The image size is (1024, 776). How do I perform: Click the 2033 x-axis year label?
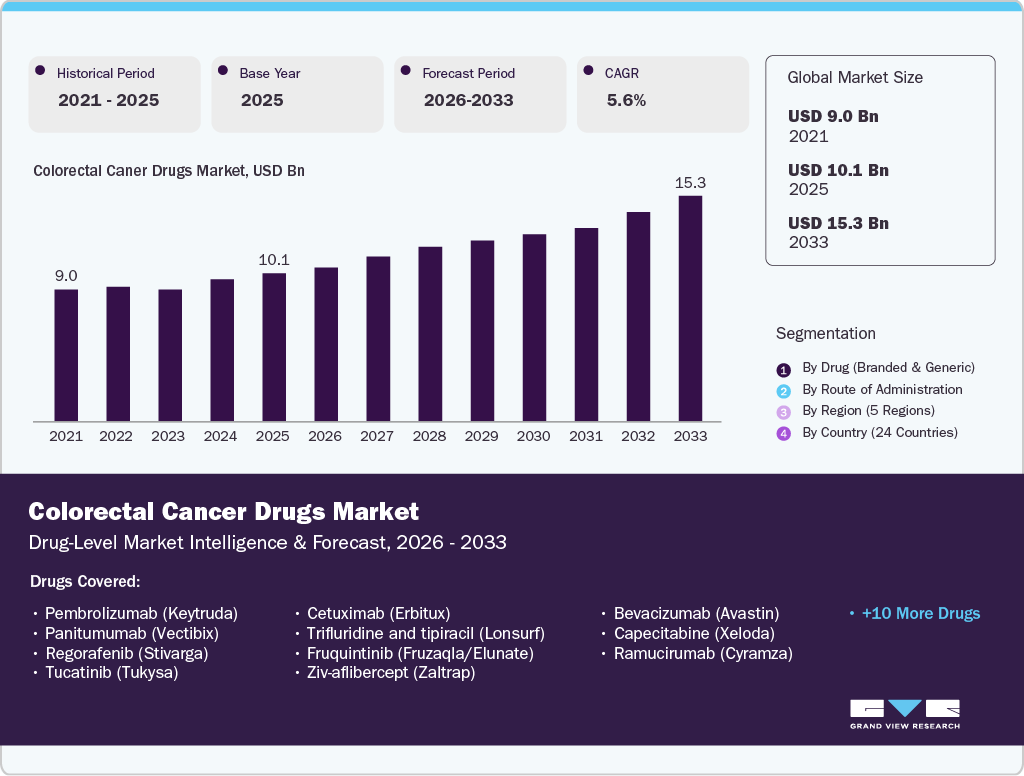click(x=690, y=436)
